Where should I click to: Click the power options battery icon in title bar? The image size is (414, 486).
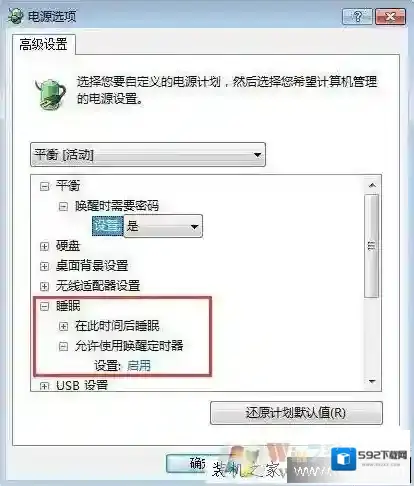pos(16,16)
